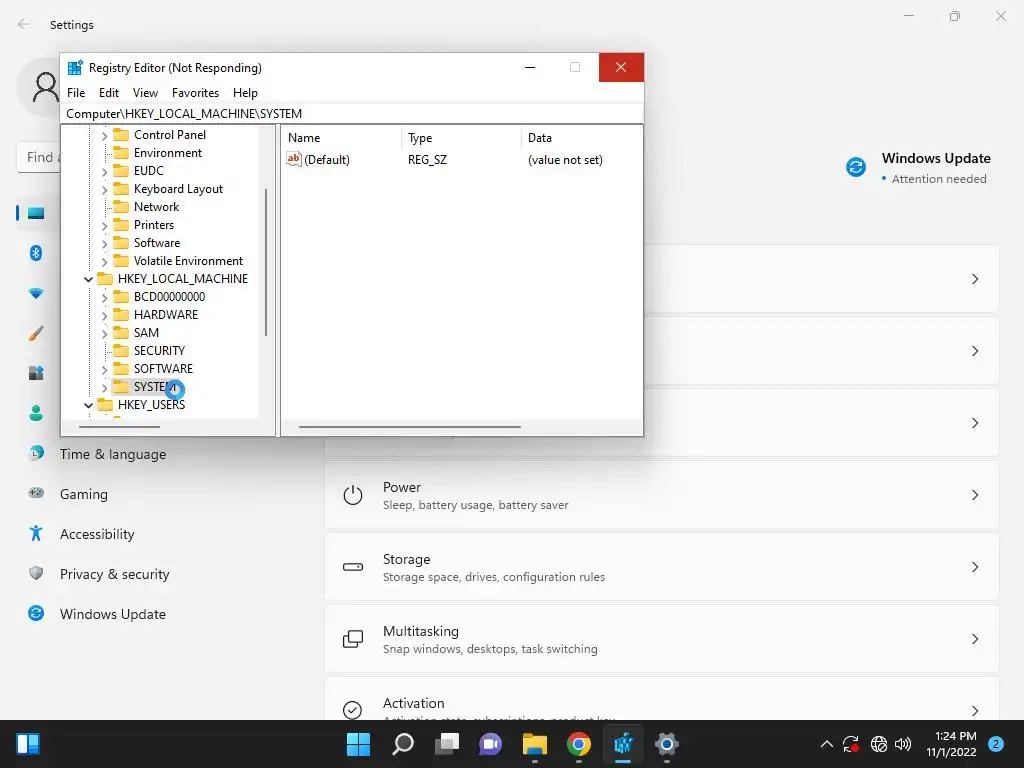The height and width of the screenshot is (768, 1024).
Task: Open taskbar Search
Action: click(402, 744)
